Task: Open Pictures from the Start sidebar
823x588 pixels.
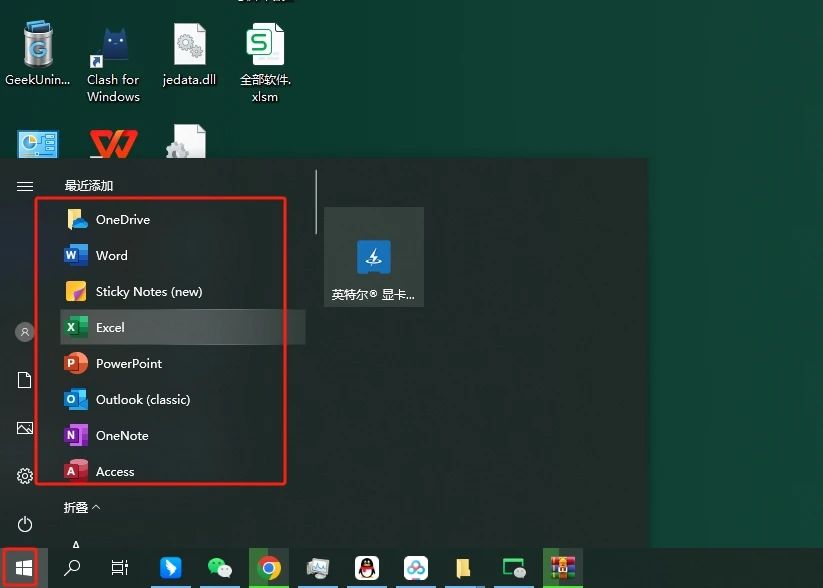Action: [25, 428]
